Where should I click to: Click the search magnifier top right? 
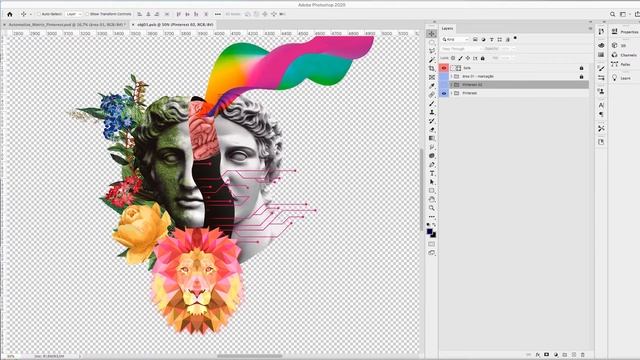pos(613,14)
